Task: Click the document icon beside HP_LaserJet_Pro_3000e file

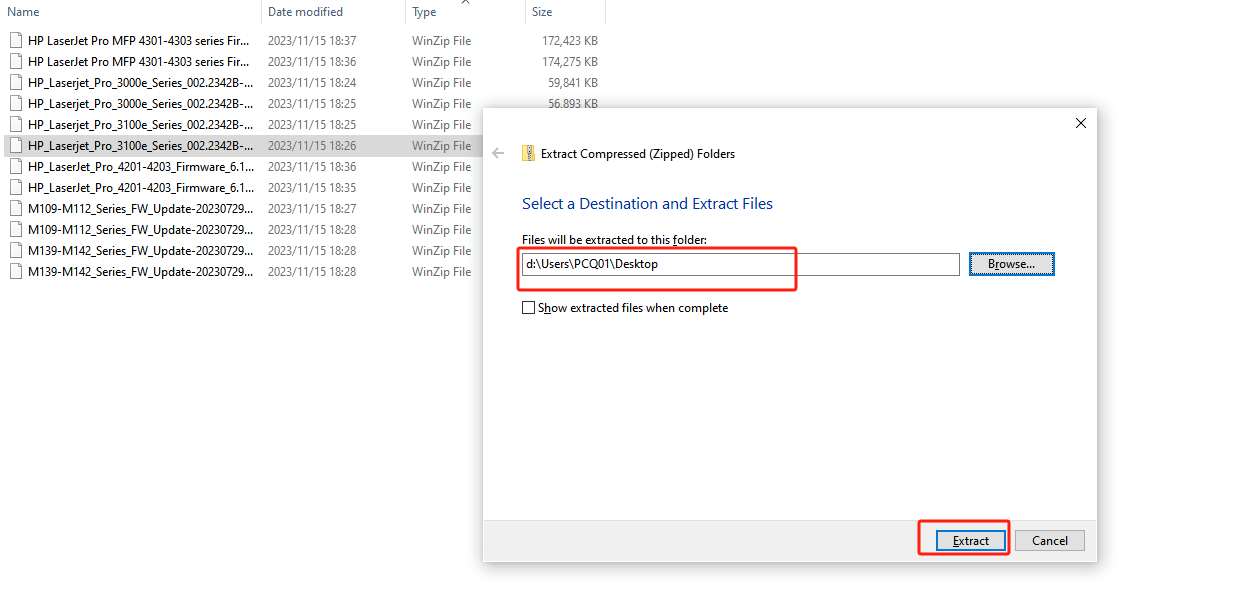Action: pos(15,82)
